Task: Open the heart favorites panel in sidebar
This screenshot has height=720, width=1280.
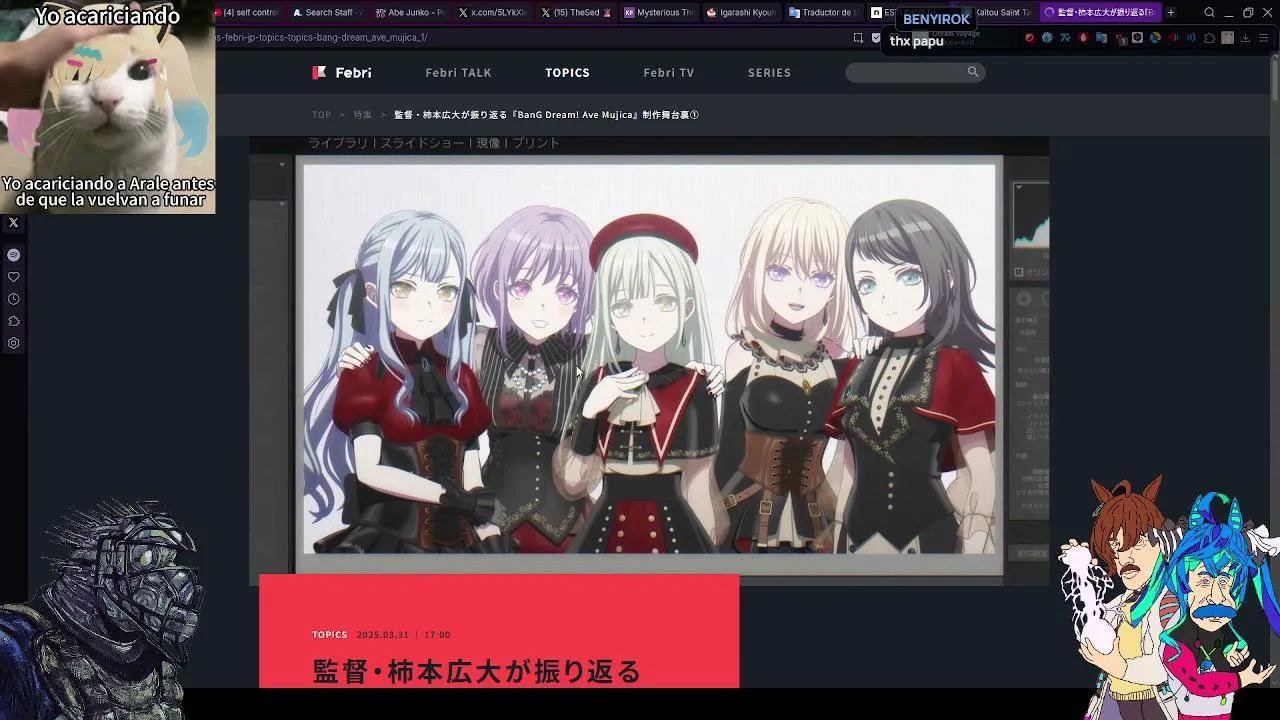Action: [x=14, y=277]
